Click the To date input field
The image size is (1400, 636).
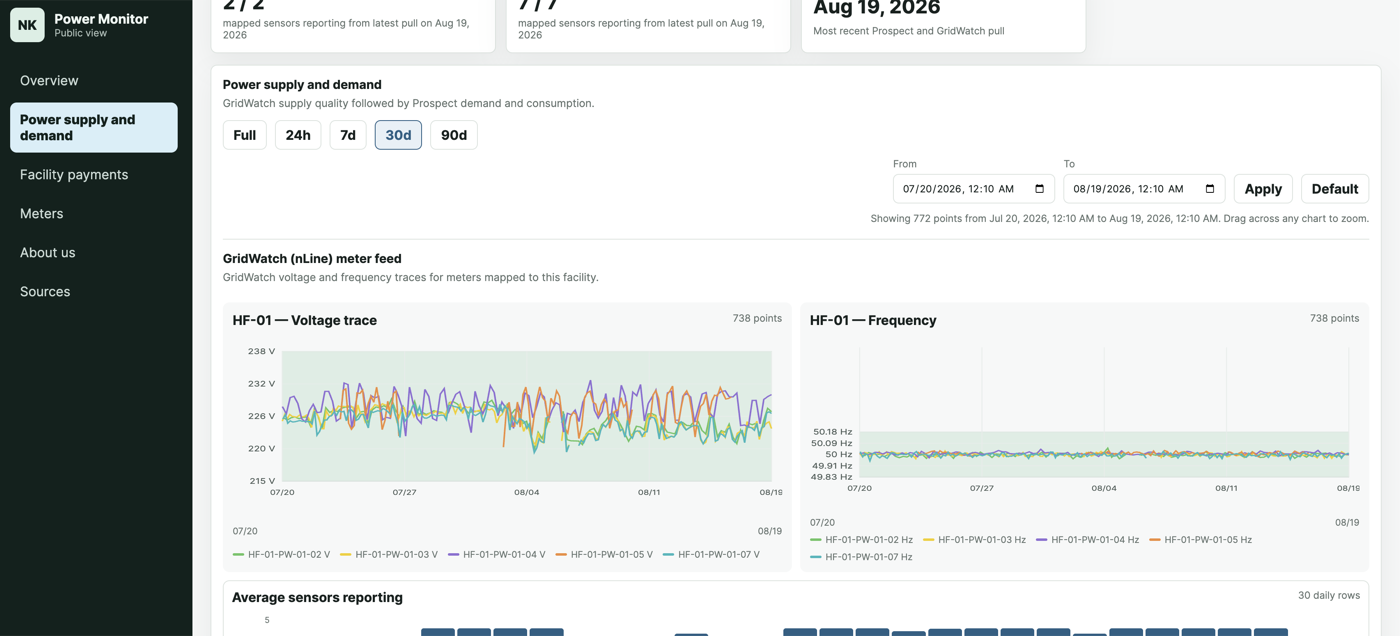1144,189
